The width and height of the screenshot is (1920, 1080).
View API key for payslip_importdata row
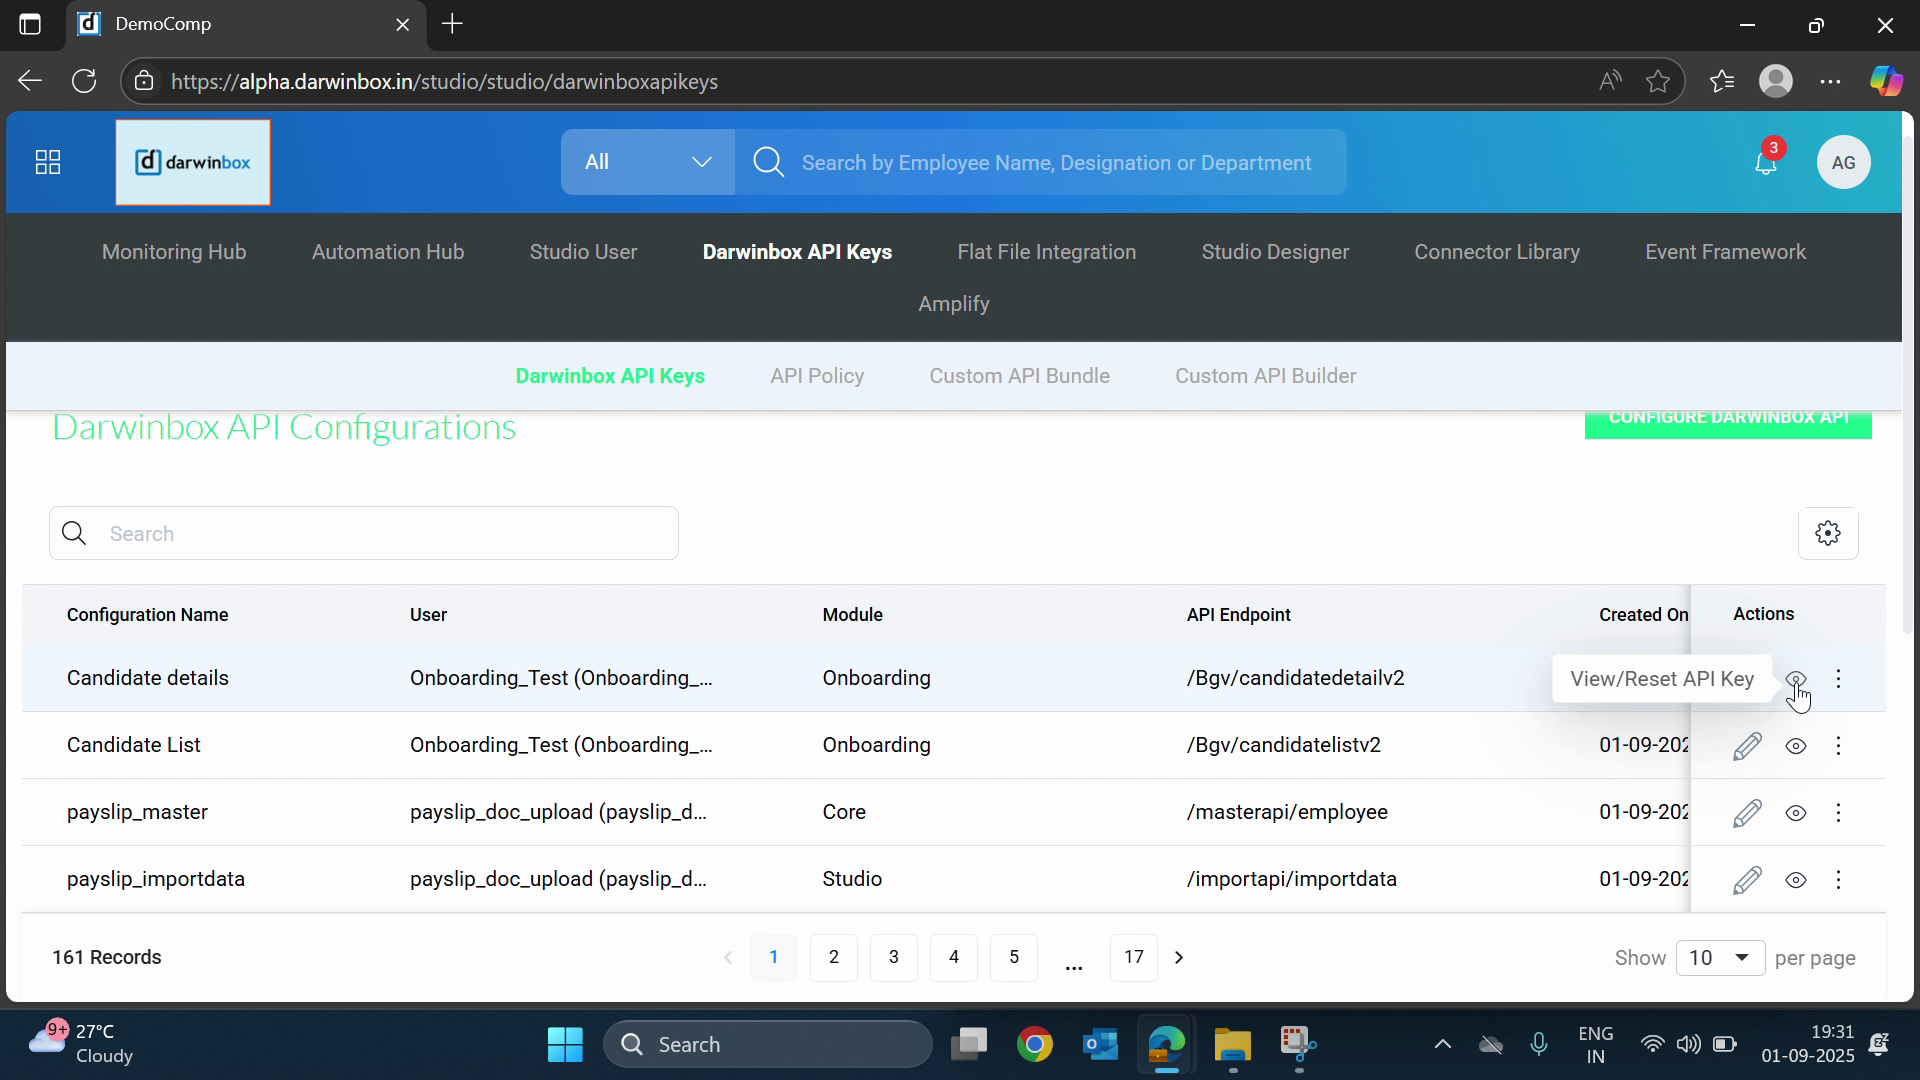tap(1796, 880)
